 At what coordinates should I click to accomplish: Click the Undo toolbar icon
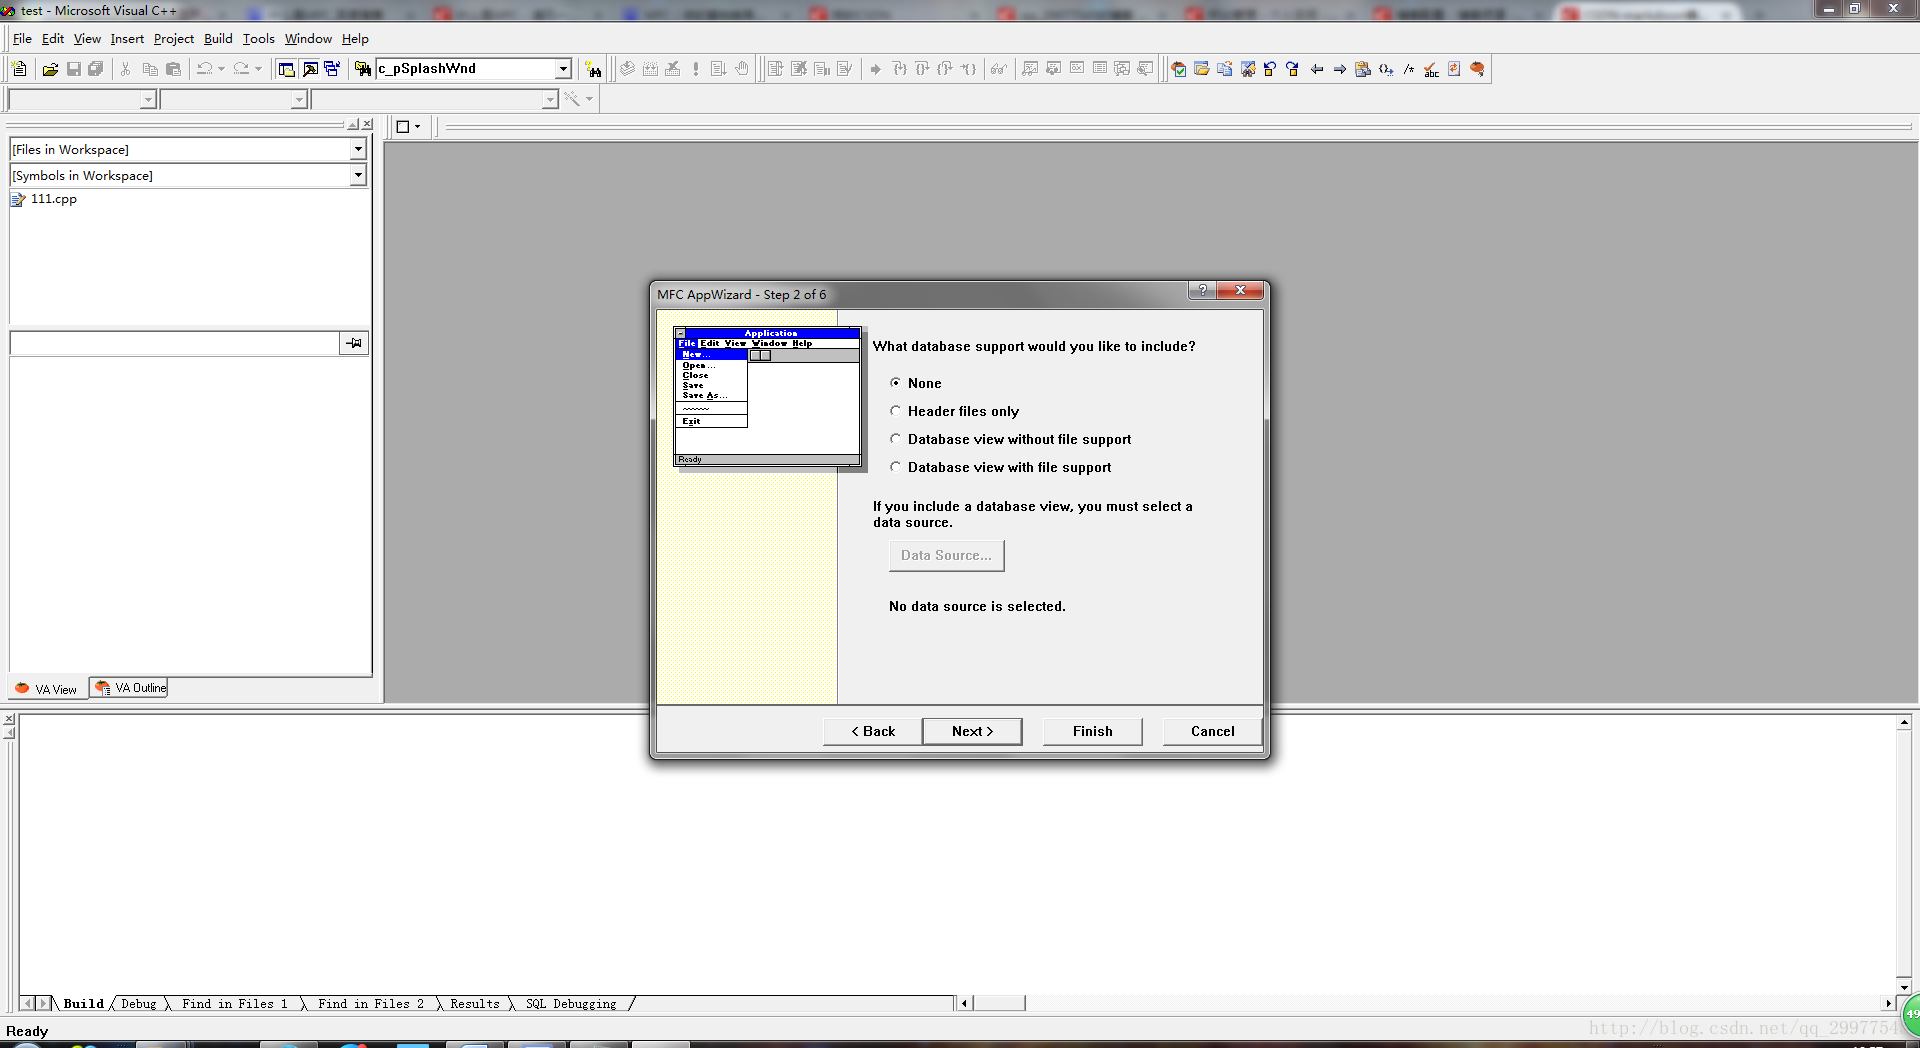point(204,69)
